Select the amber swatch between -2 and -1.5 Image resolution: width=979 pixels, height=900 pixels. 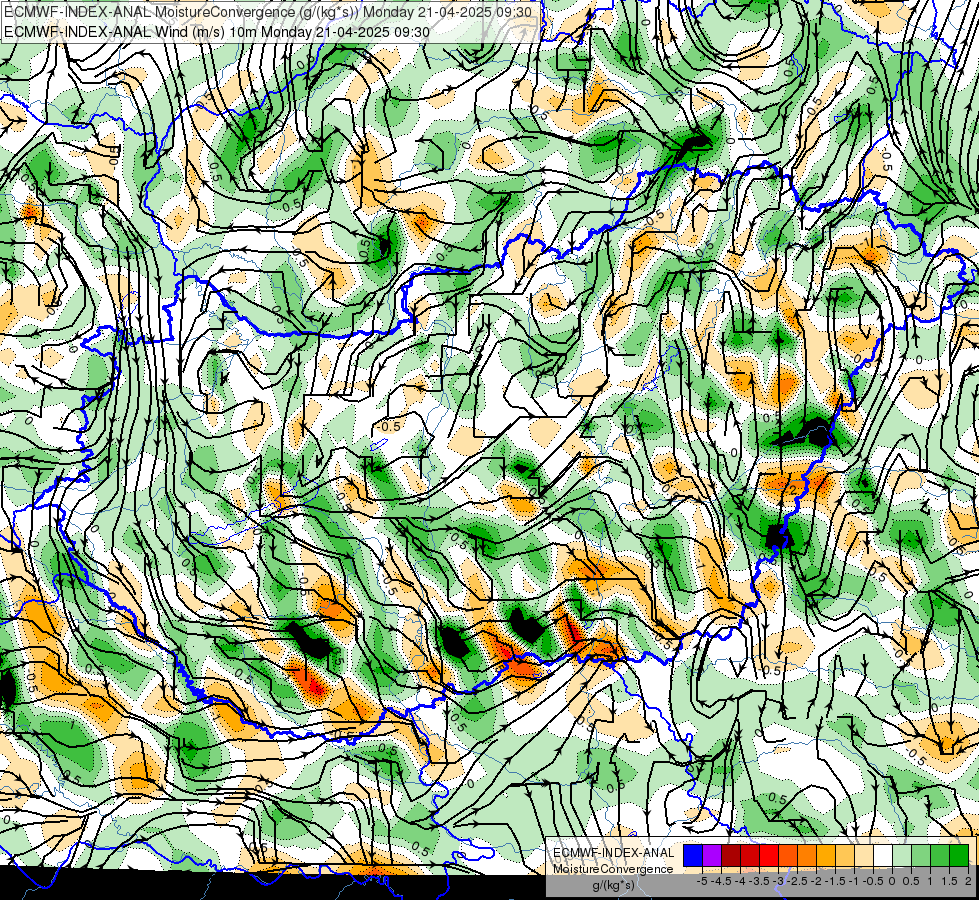click(x=826, y=855)
